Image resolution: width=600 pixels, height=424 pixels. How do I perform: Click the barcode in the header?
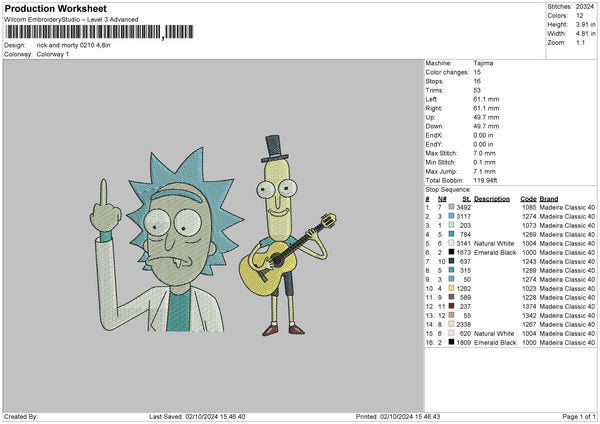(99, 32)
